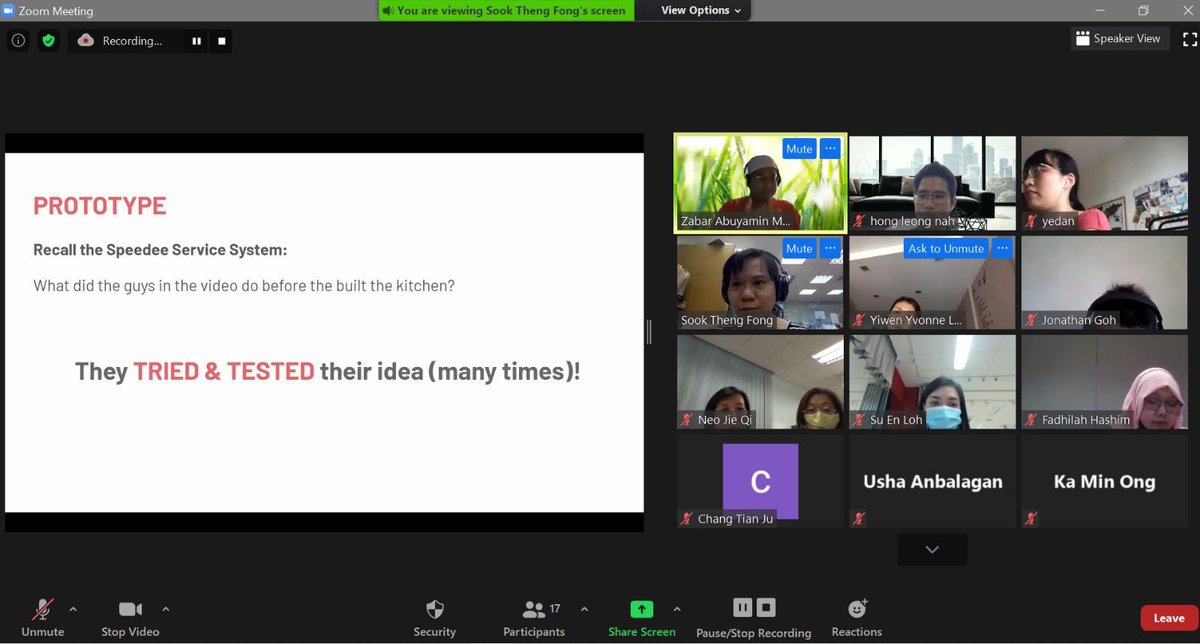Click muted mic icon on Jonathan Goh's tile

coord(1032,320)
